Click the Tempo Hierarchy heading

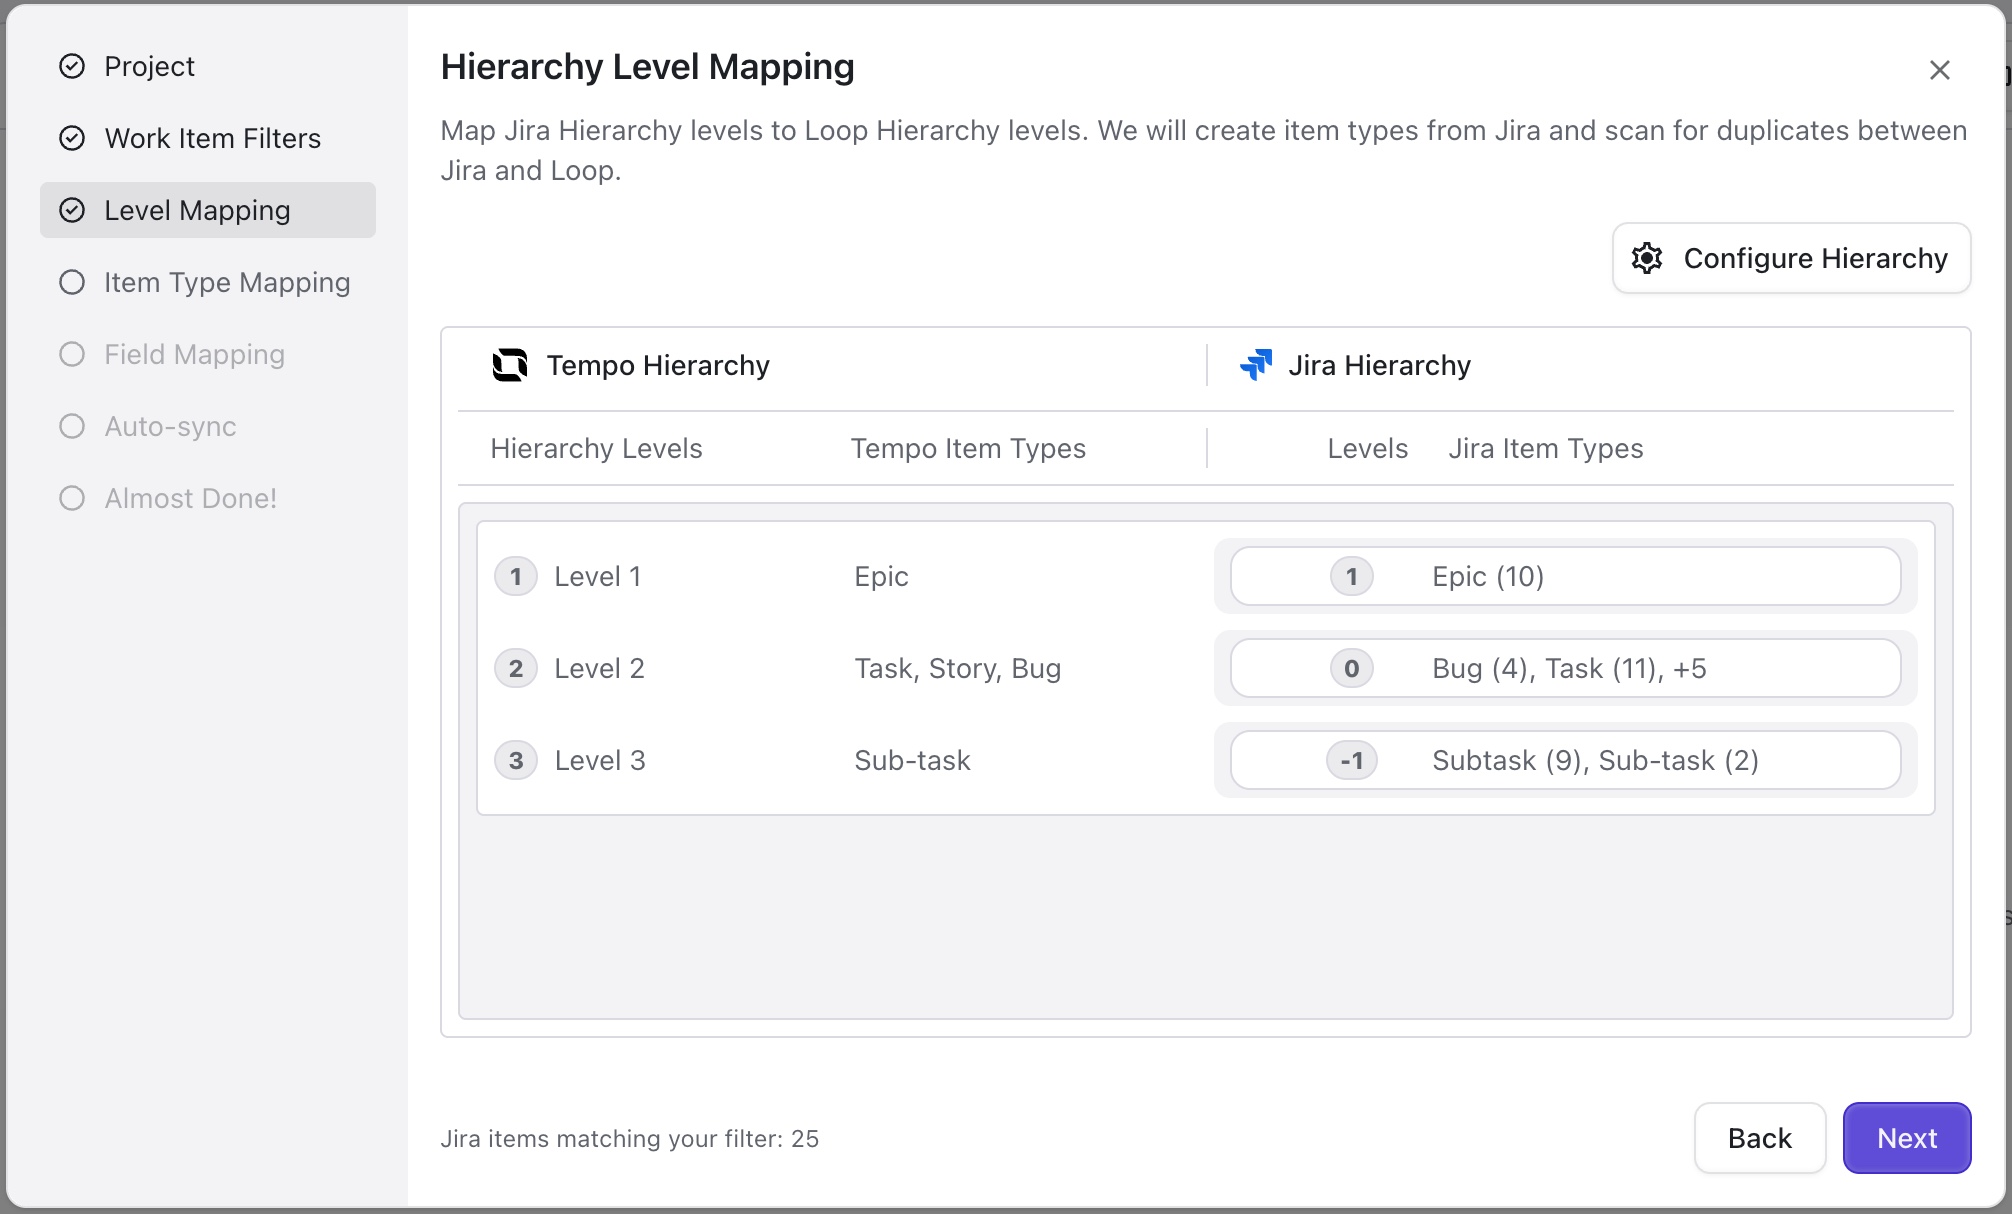658,365
